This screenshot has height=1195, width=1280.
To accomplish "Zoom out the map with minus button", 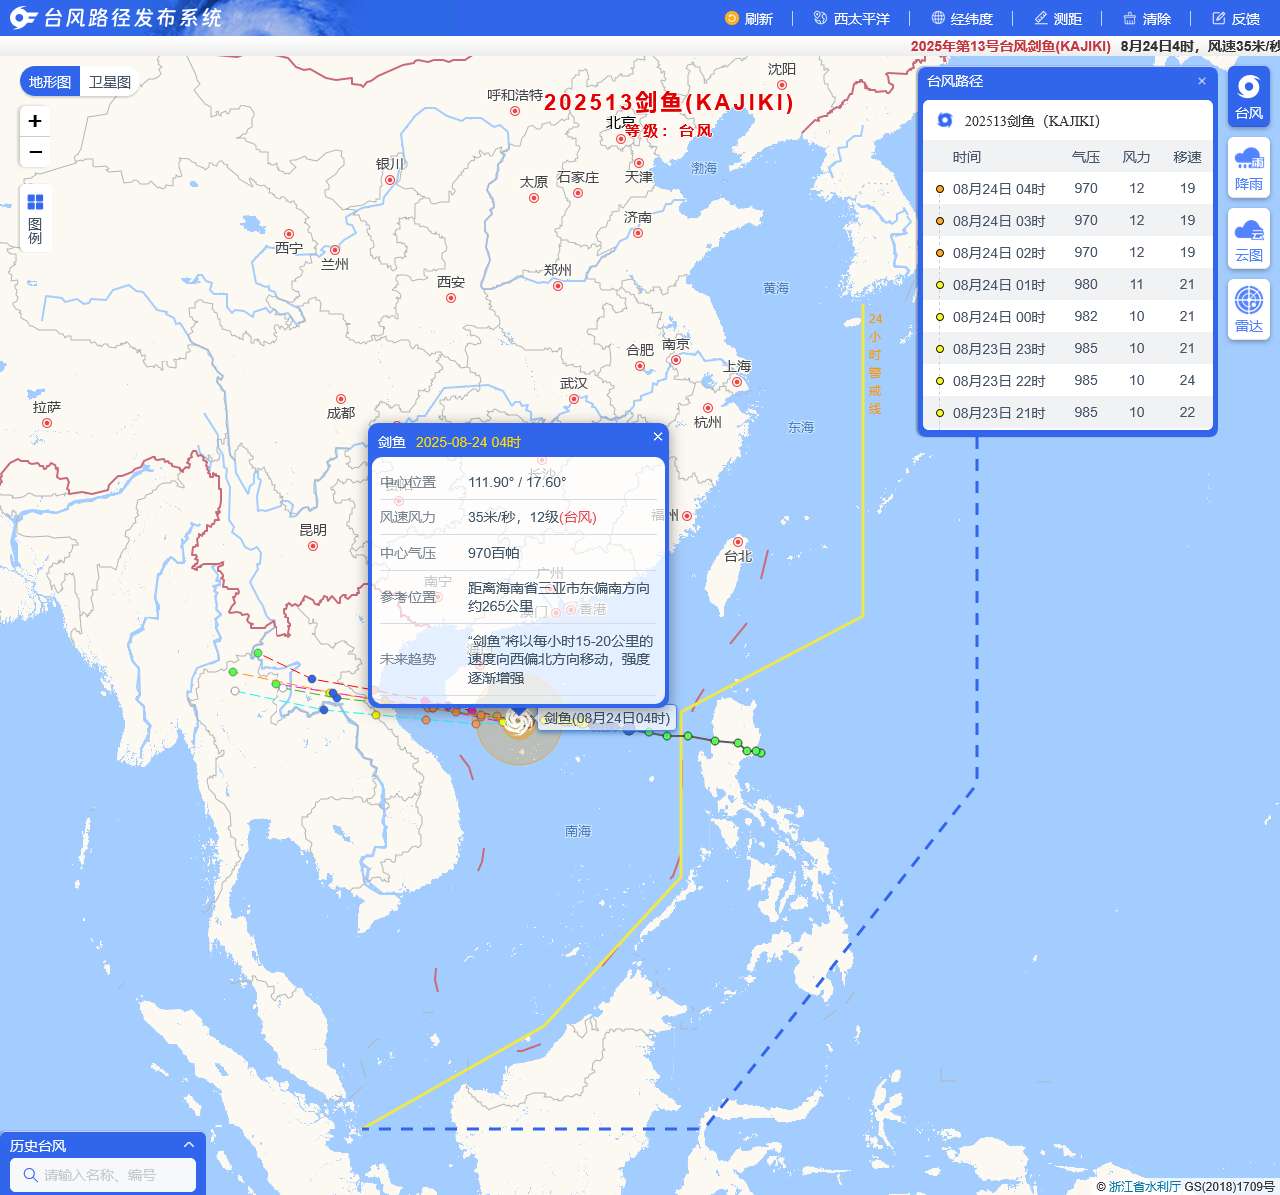I will 35,152.
